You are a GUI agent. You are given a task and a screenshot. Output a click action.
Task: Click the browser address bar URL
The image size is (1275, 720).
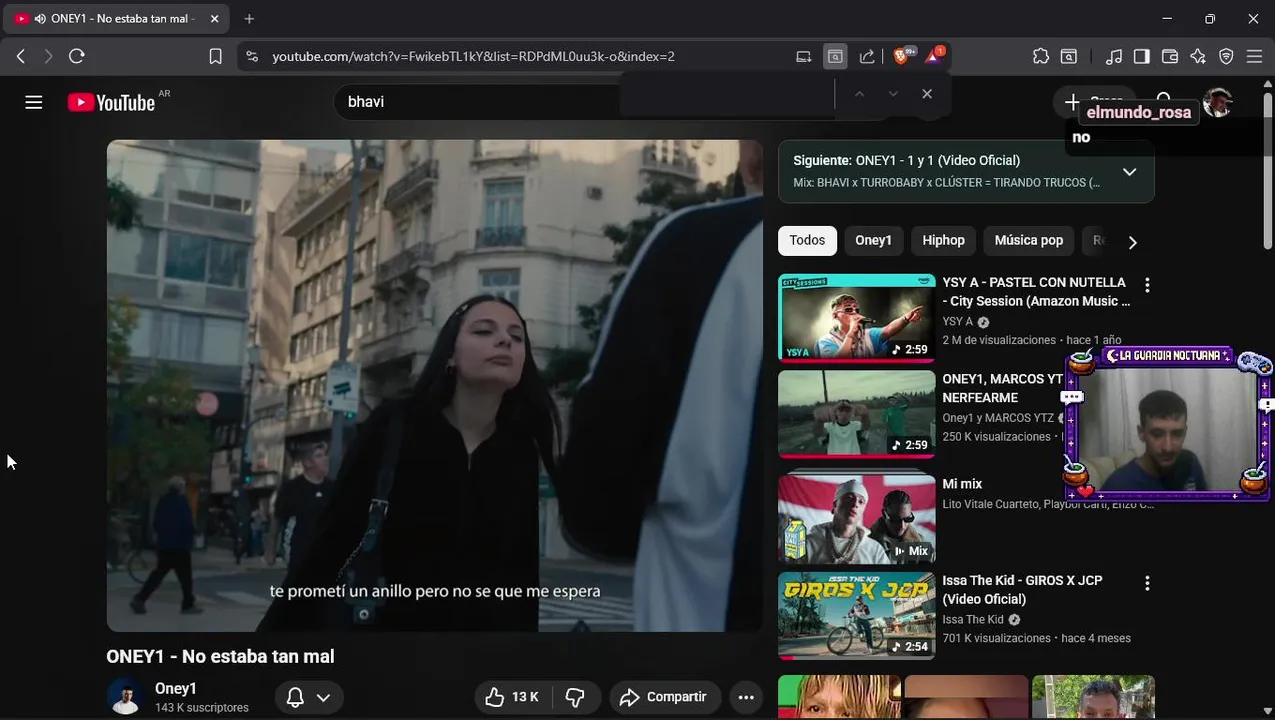tap(473, 57)
